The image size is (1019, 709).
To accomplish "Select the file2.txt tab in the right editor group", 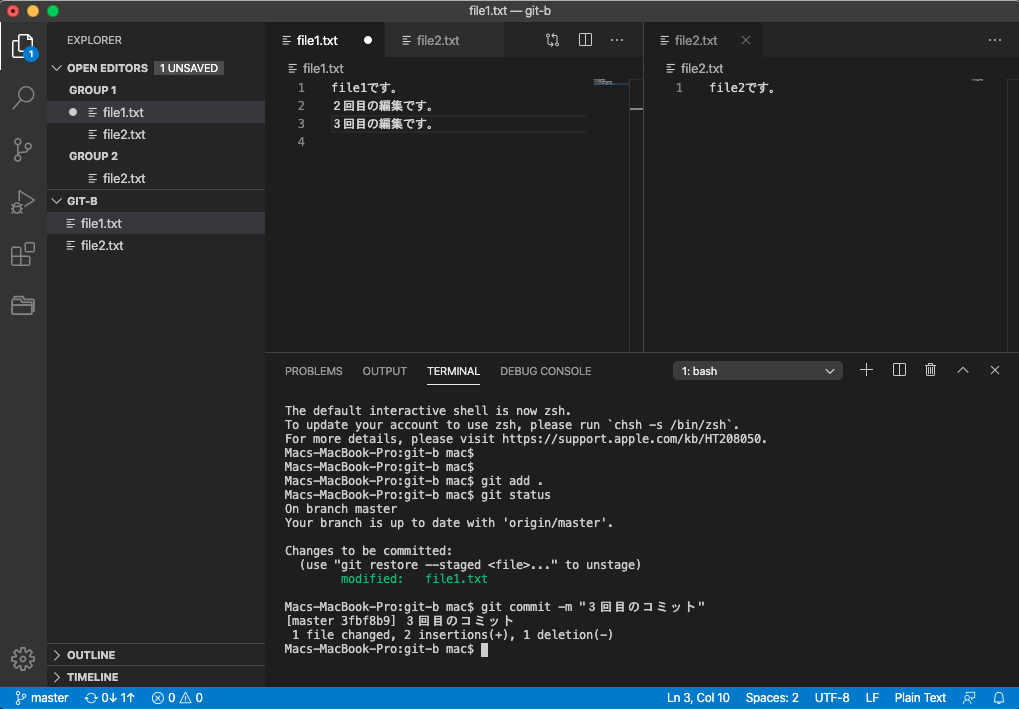I will 705,40.
